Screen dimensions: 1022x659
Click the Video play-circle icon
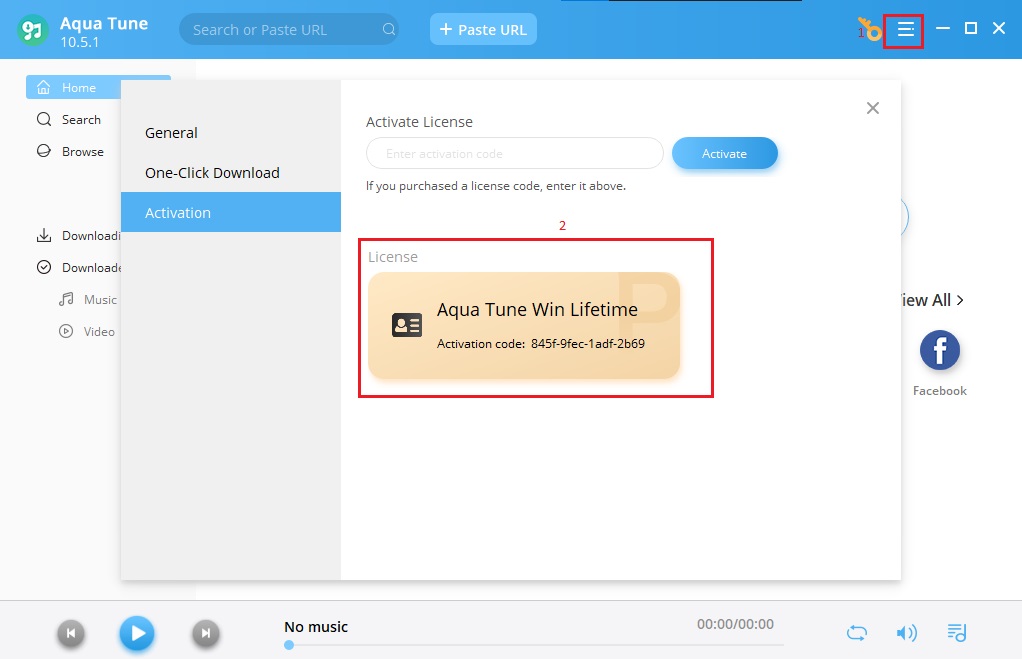[x=66, y=331]
